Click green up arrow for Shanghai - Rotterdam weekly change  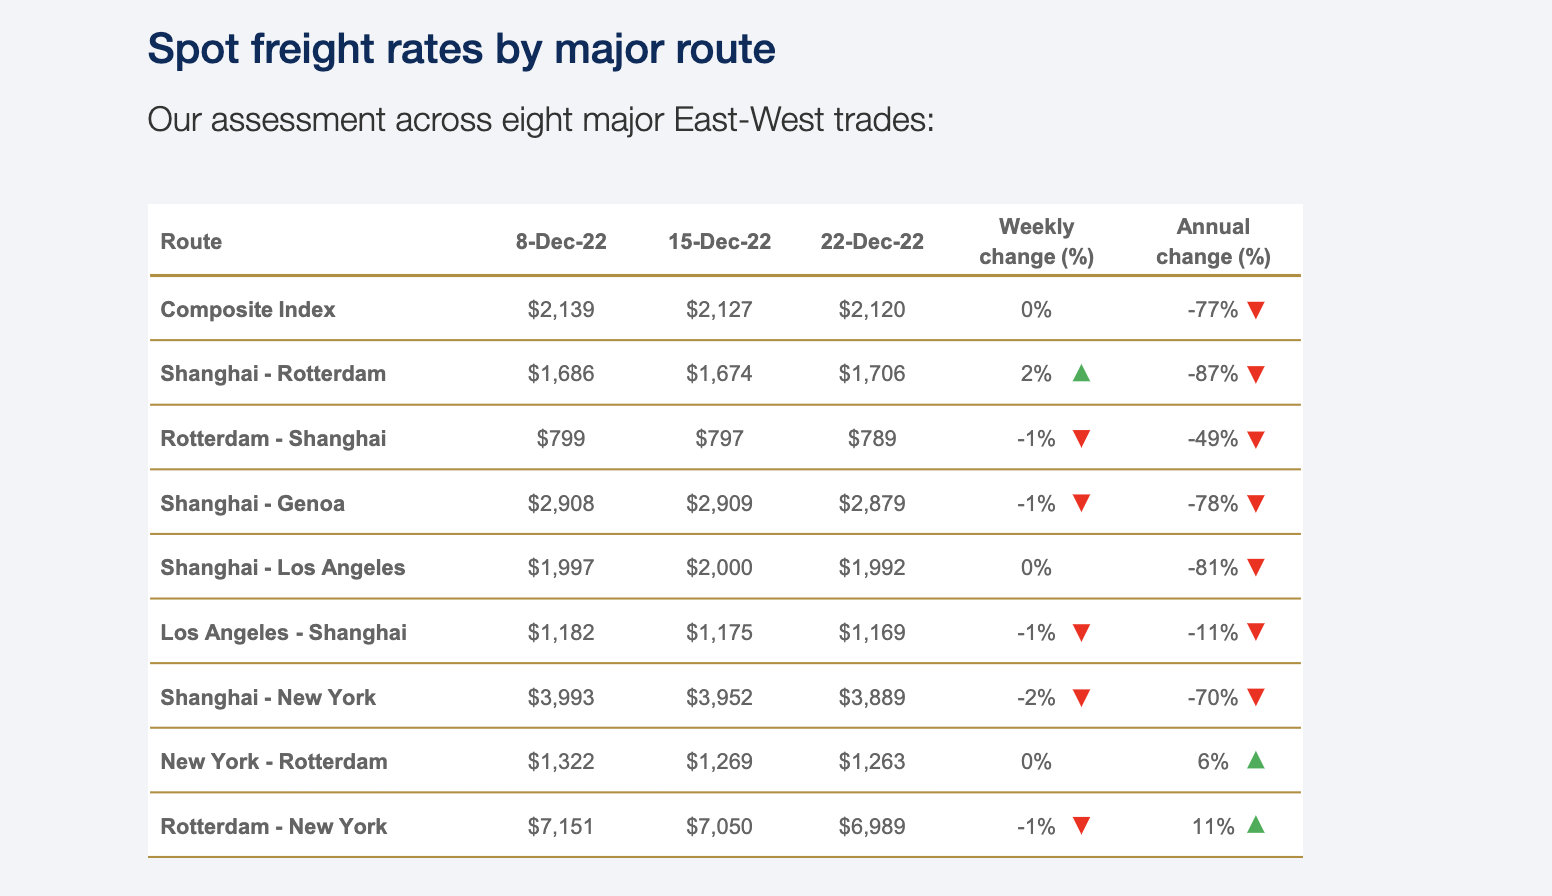tap(1080, 374)
